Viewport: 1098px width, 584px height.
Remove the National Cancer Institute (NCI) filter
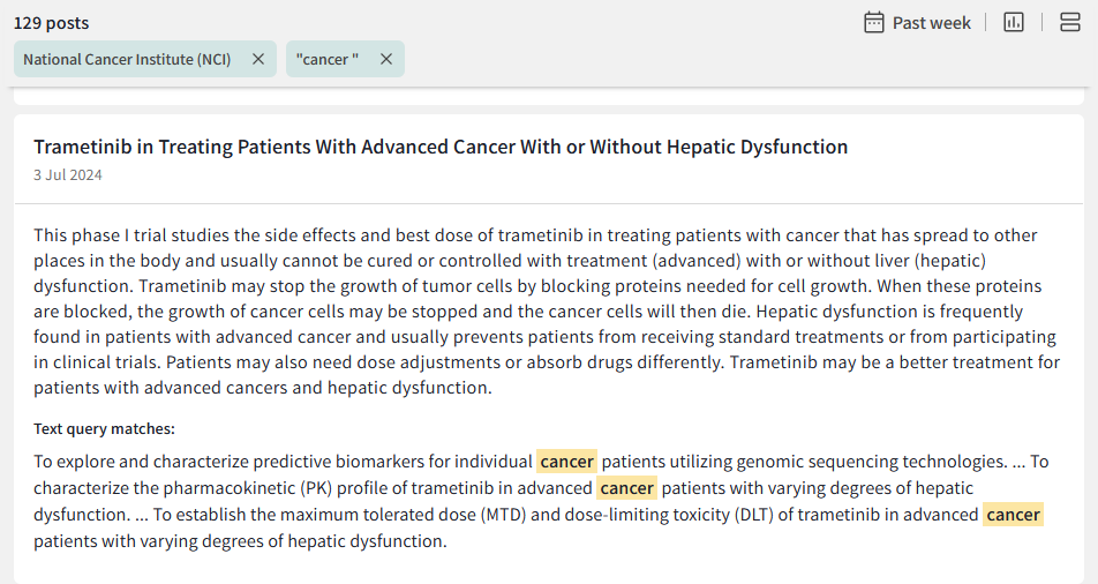point(258,59)
